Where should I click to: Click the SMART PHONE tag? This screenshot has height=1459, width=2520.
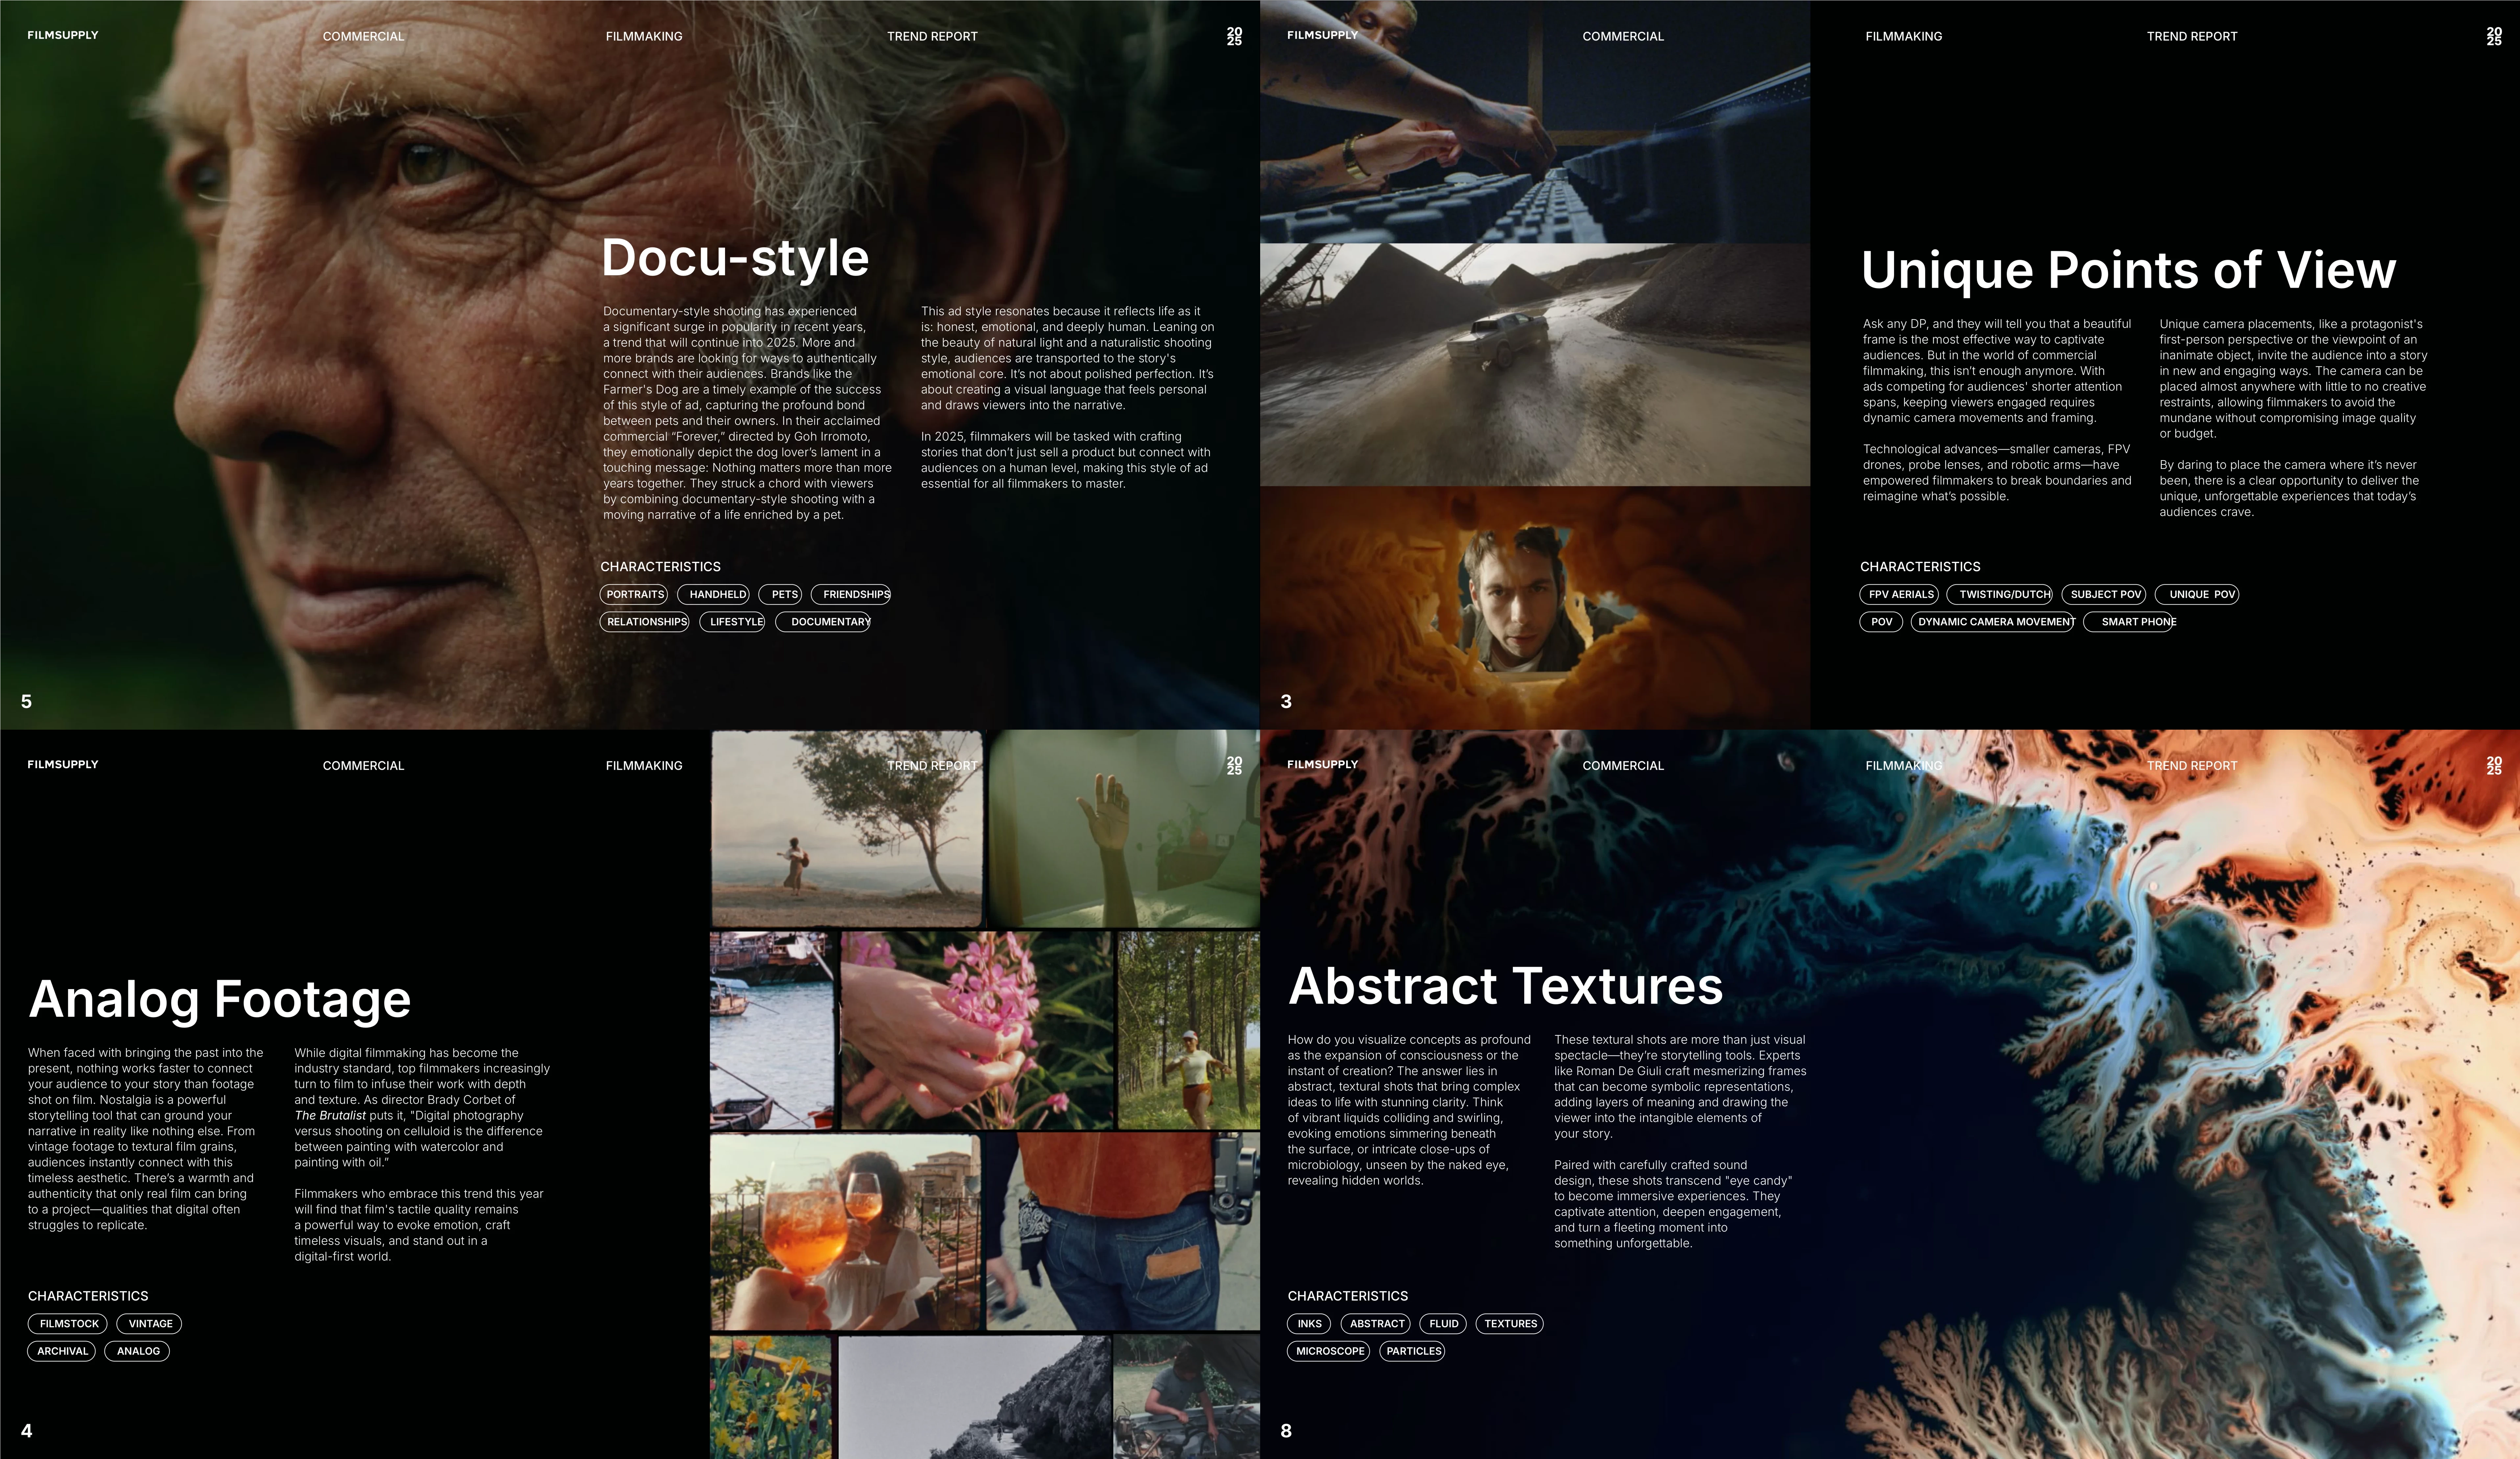[x=2130, y=622]
